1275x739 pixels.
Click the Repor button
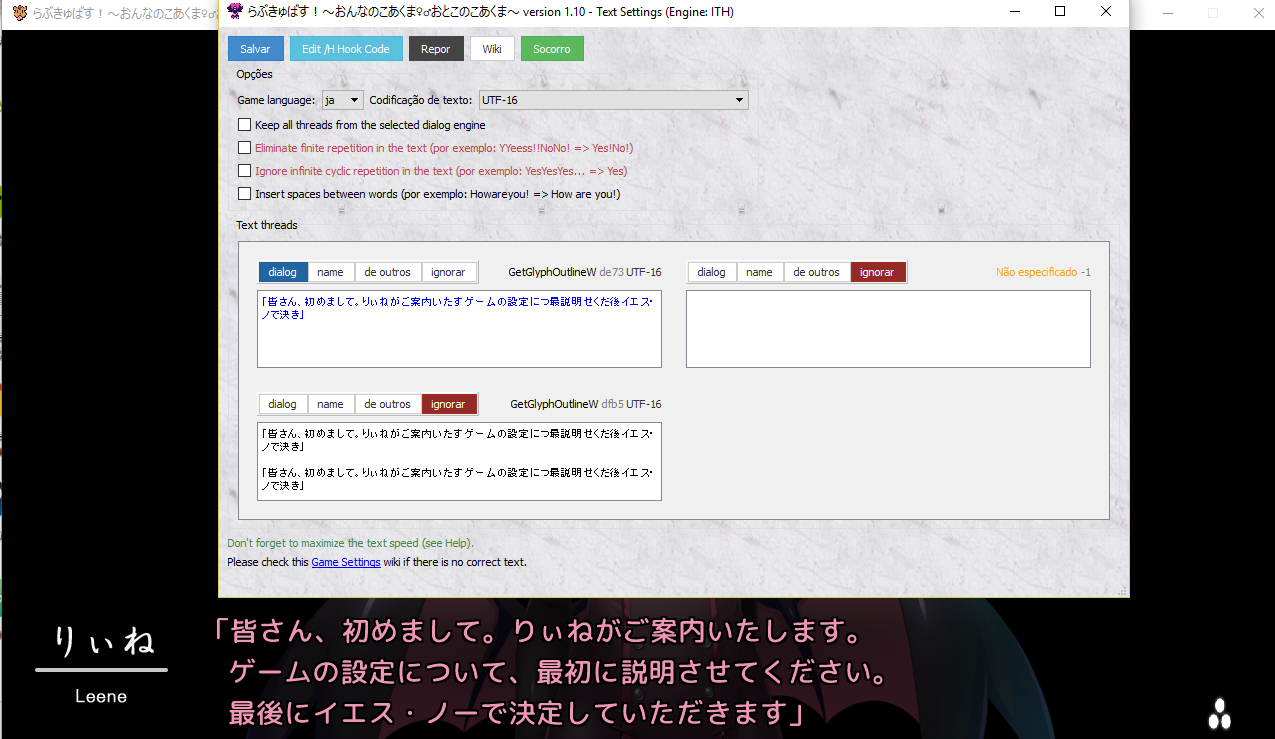(435, 49)
